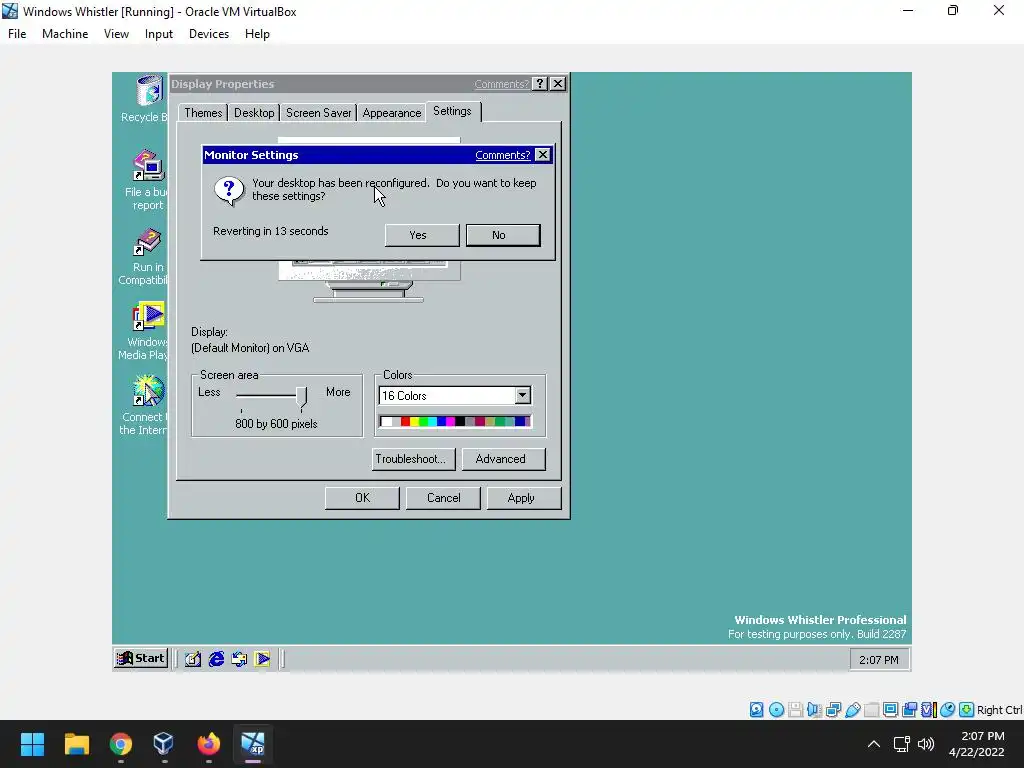This screenshot has width=1024, height=768.
Task: Click the VirtualBox XP VM taskbar icon
Action: (252, 744)
